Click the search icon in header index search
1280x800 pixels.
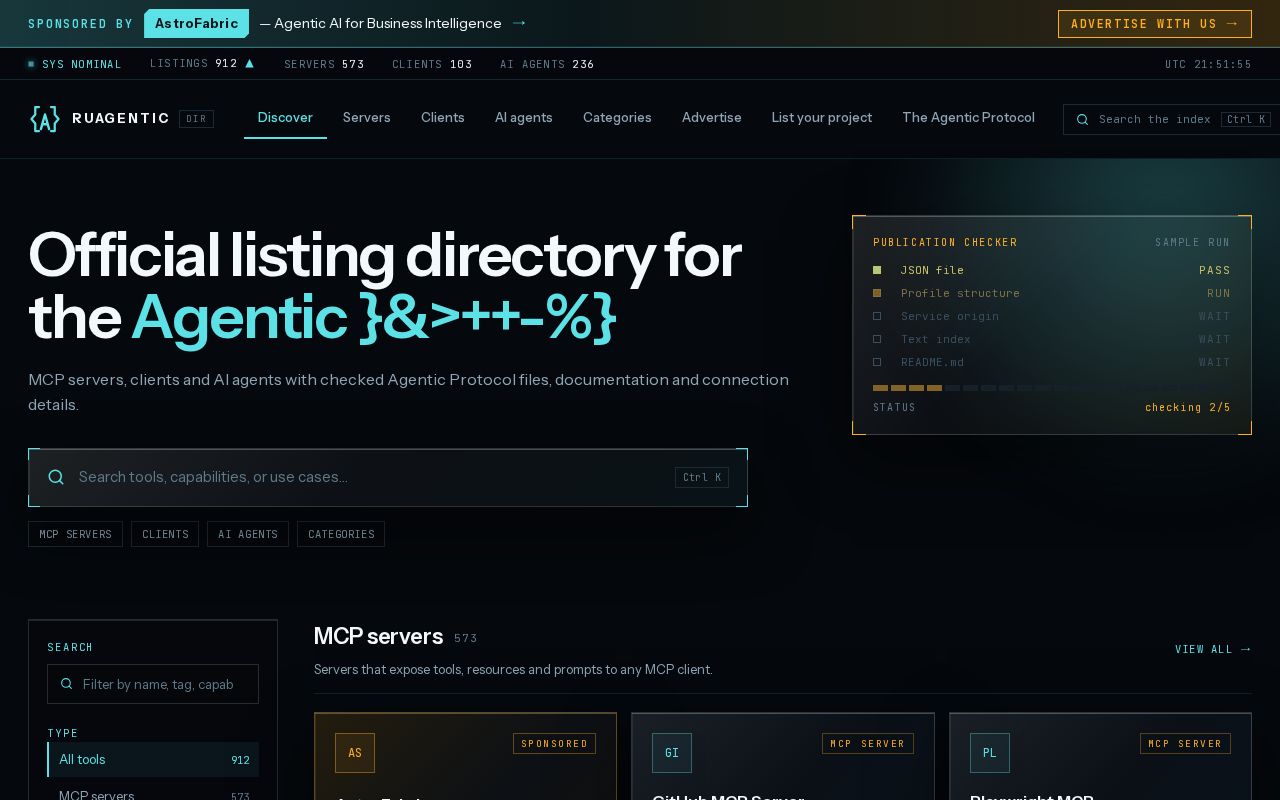pyautogui.click(x=1082, y=119)
